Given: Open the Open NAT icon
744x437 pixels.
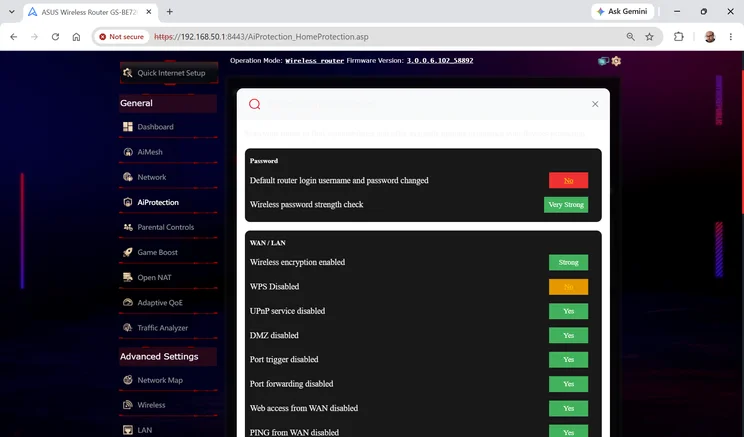Looking at the screenshot, I should point(128,278).
